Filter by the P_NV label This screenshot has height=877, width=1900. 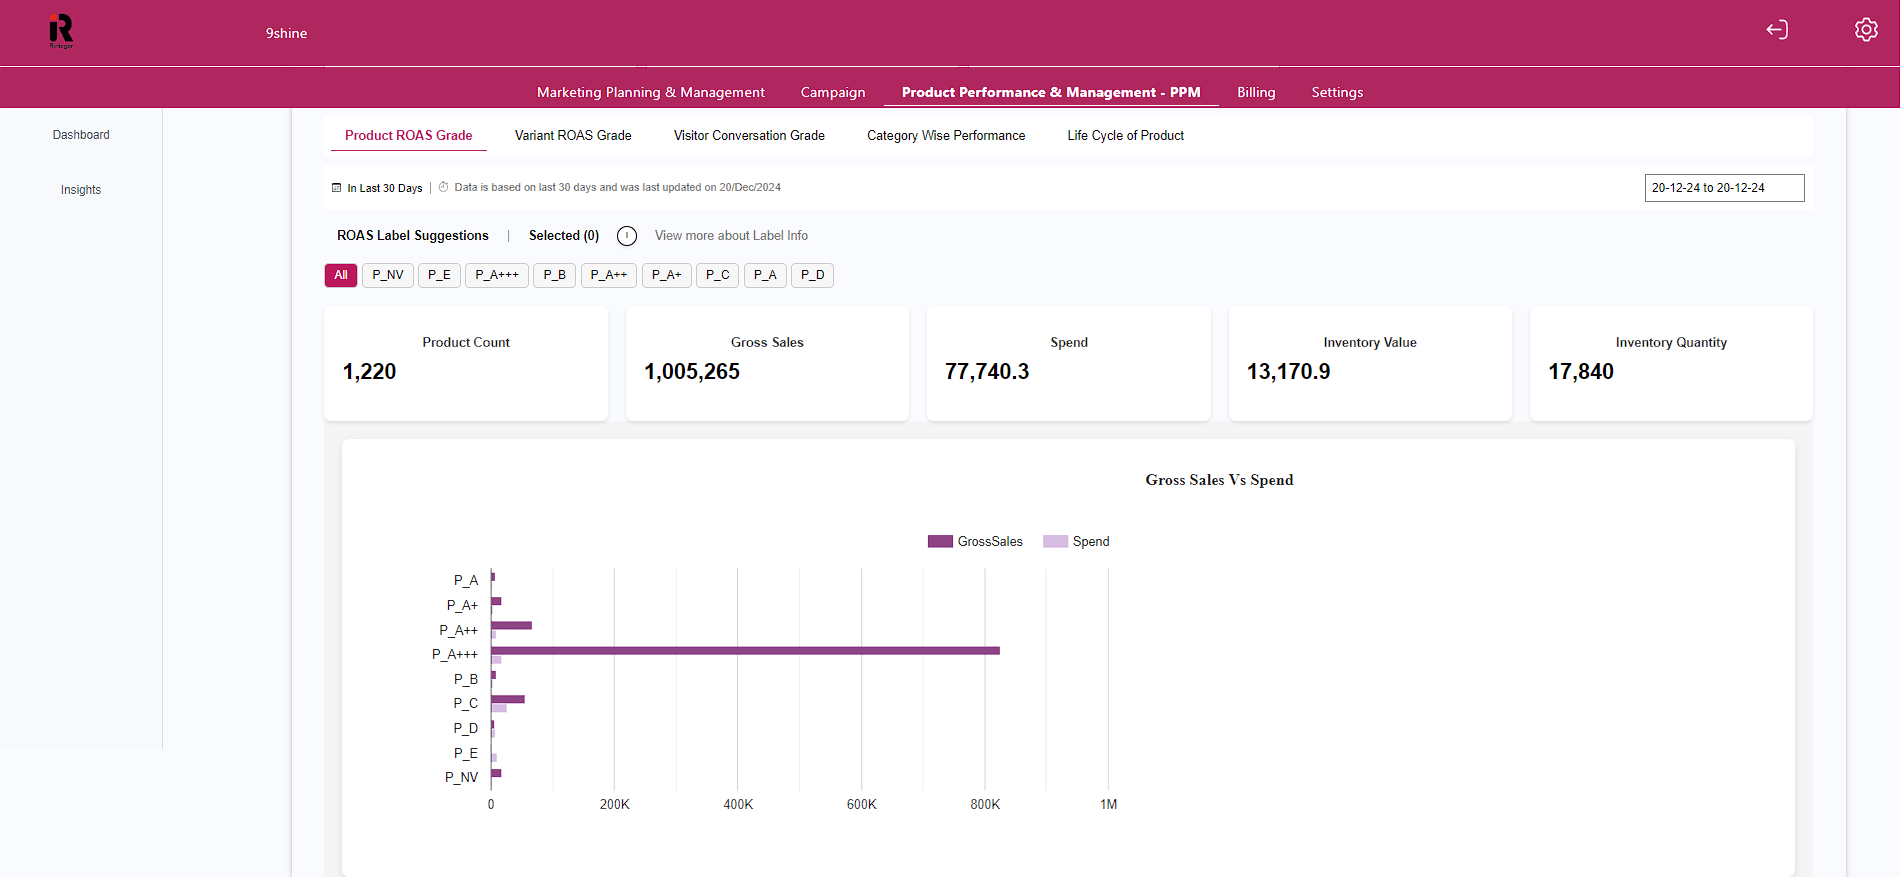point(388,275)
